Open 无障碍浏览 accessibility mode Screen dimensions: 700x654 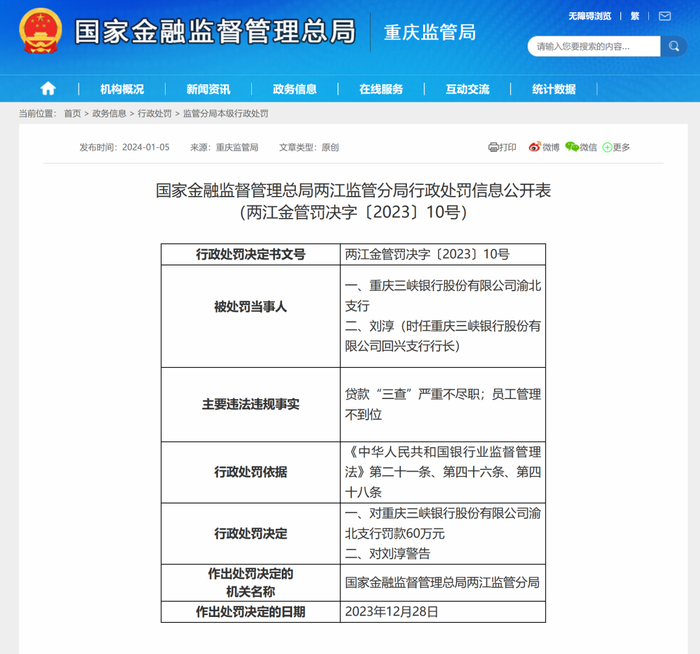pyautogui.click(x=590, y=17)
